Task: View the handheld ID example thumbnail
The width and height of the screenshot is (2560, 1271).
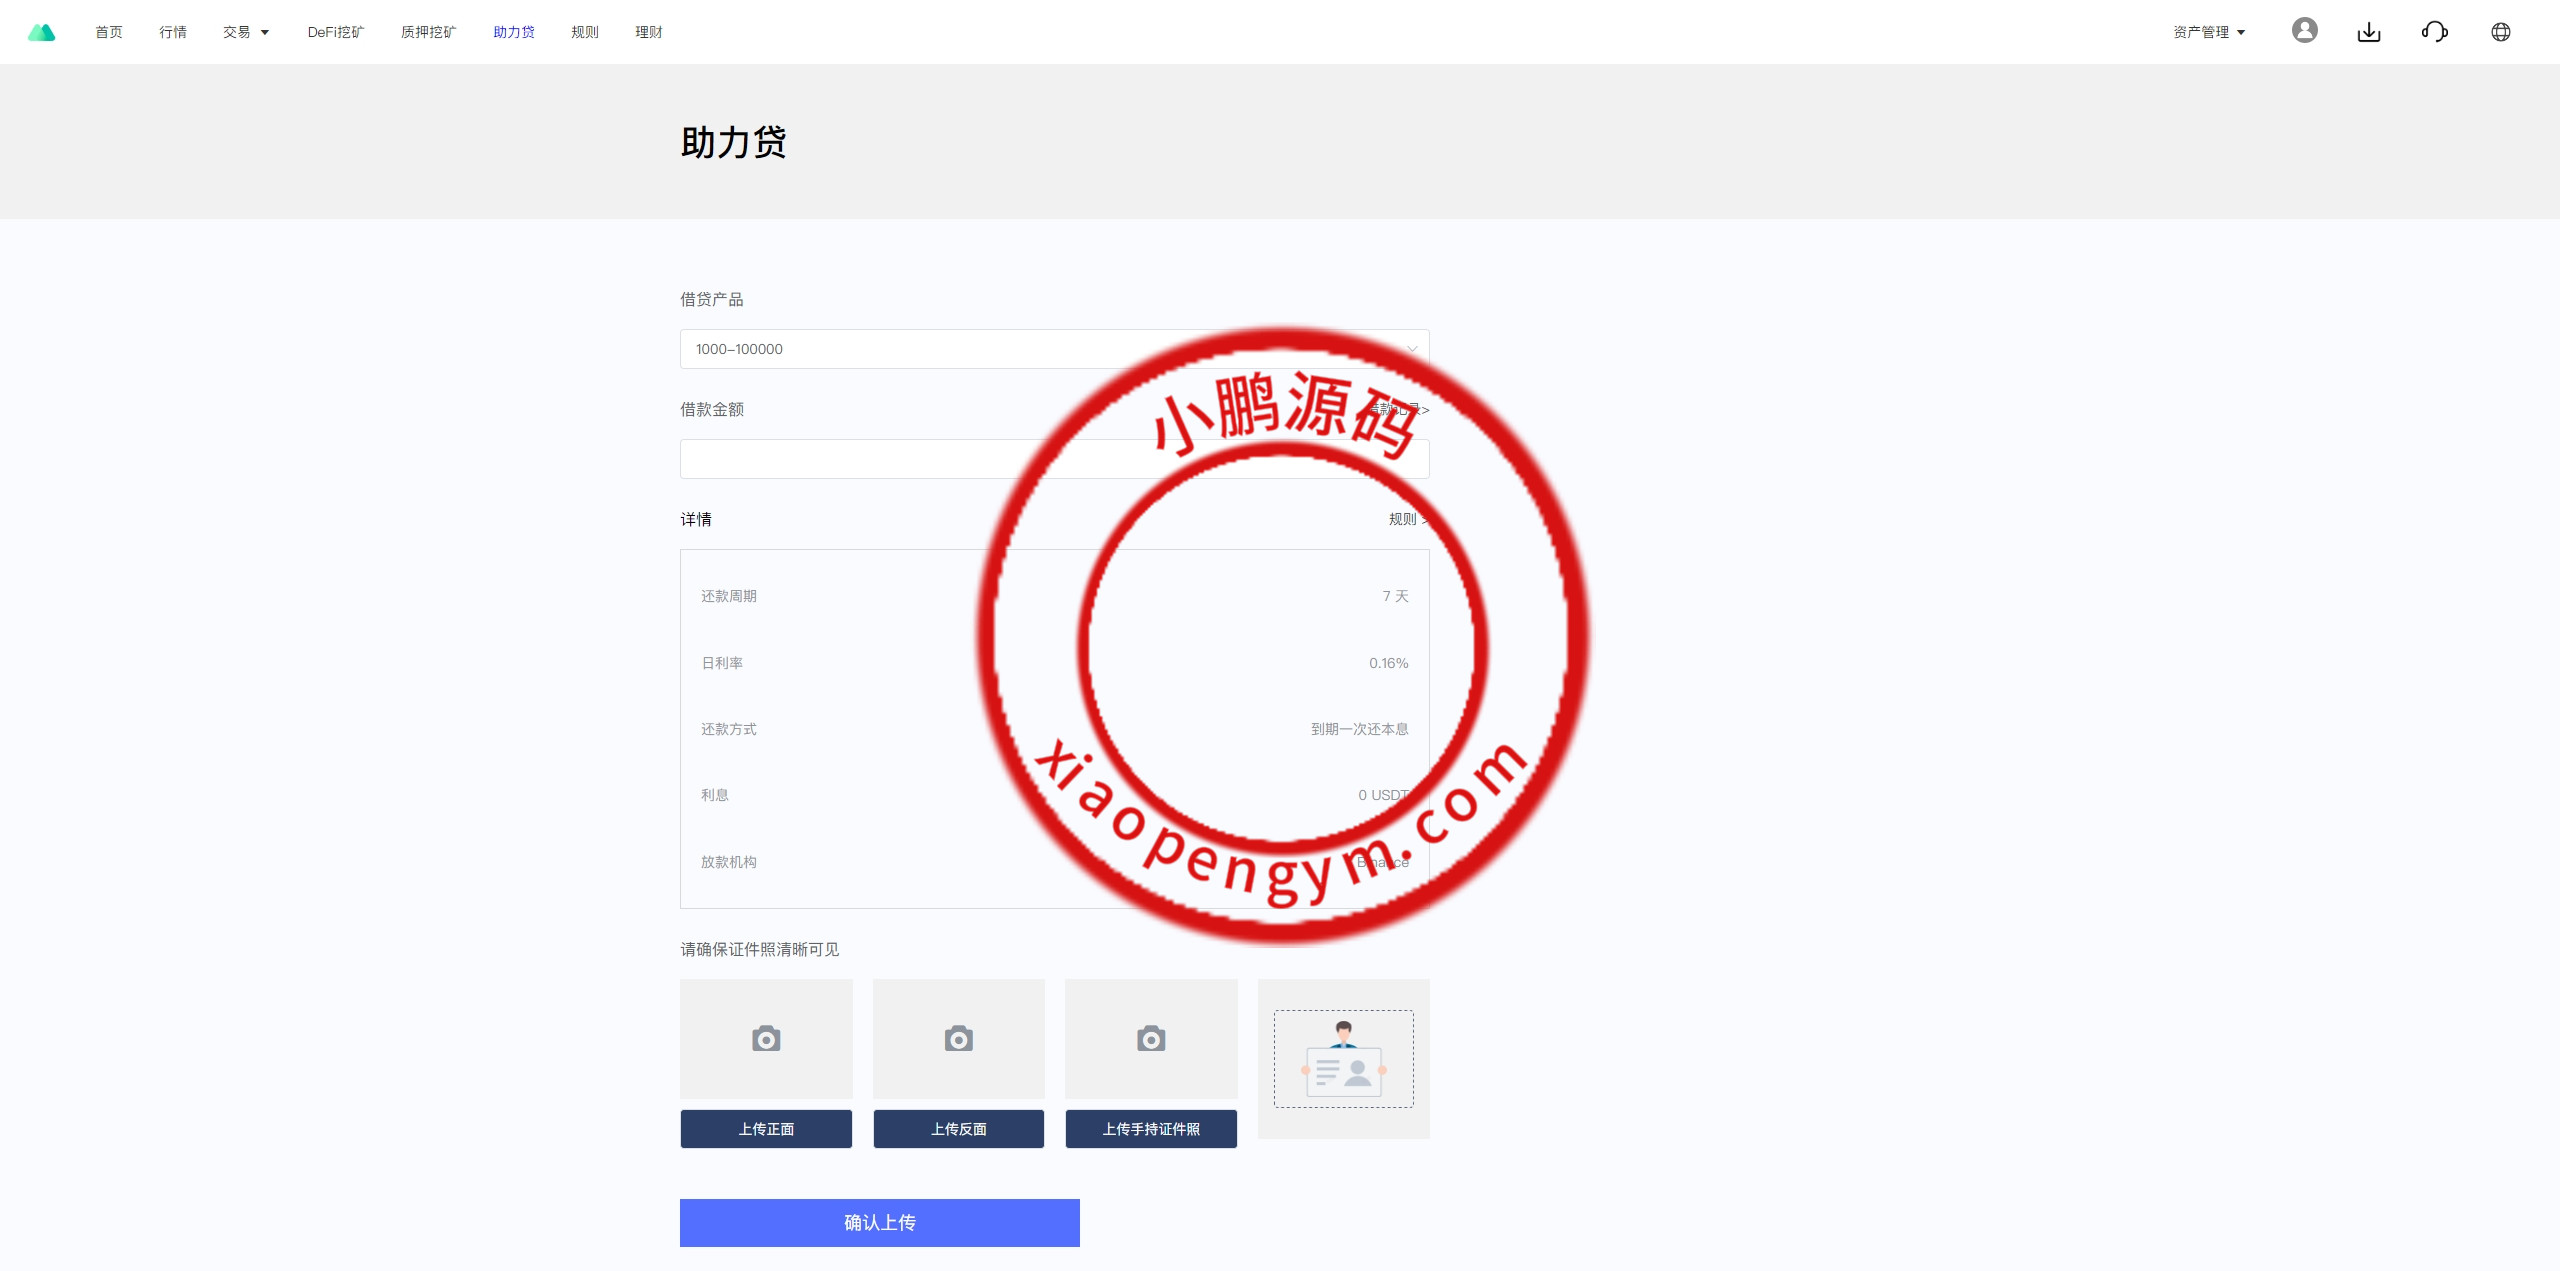Action: (1343, 1058)
